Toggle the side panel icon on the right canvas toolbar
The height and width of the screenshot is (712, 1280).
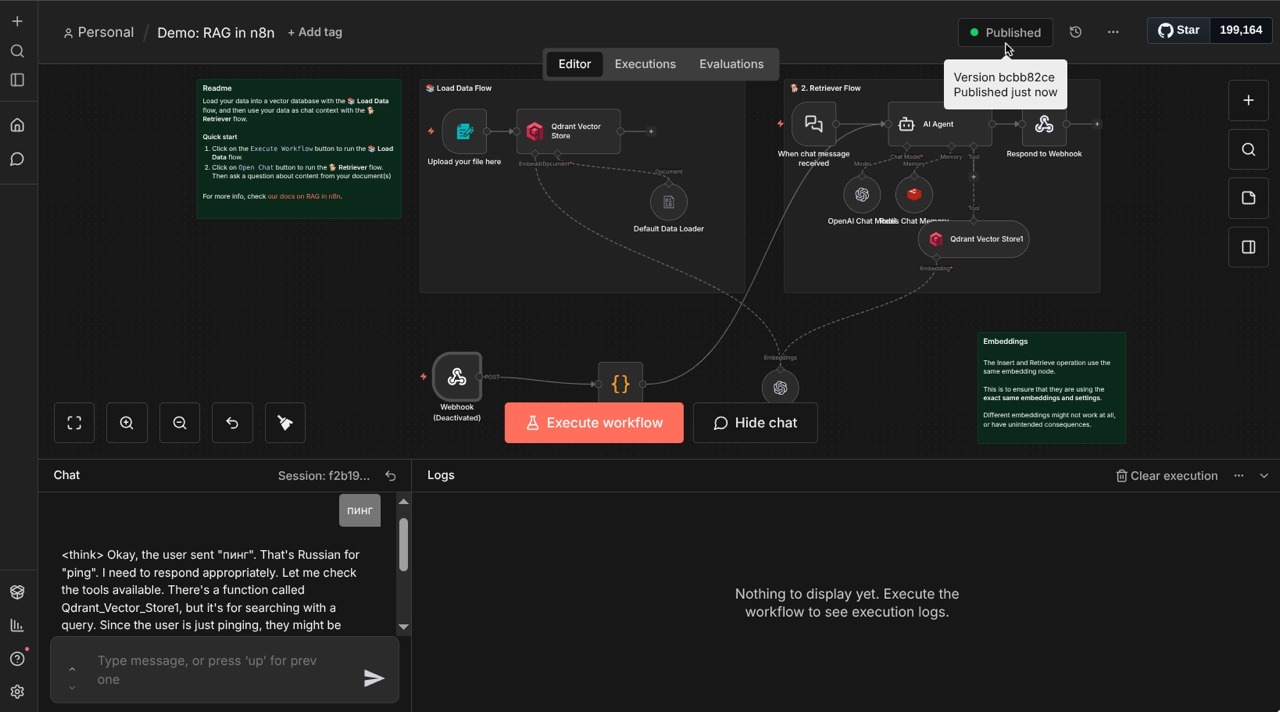pos(1248,247)
